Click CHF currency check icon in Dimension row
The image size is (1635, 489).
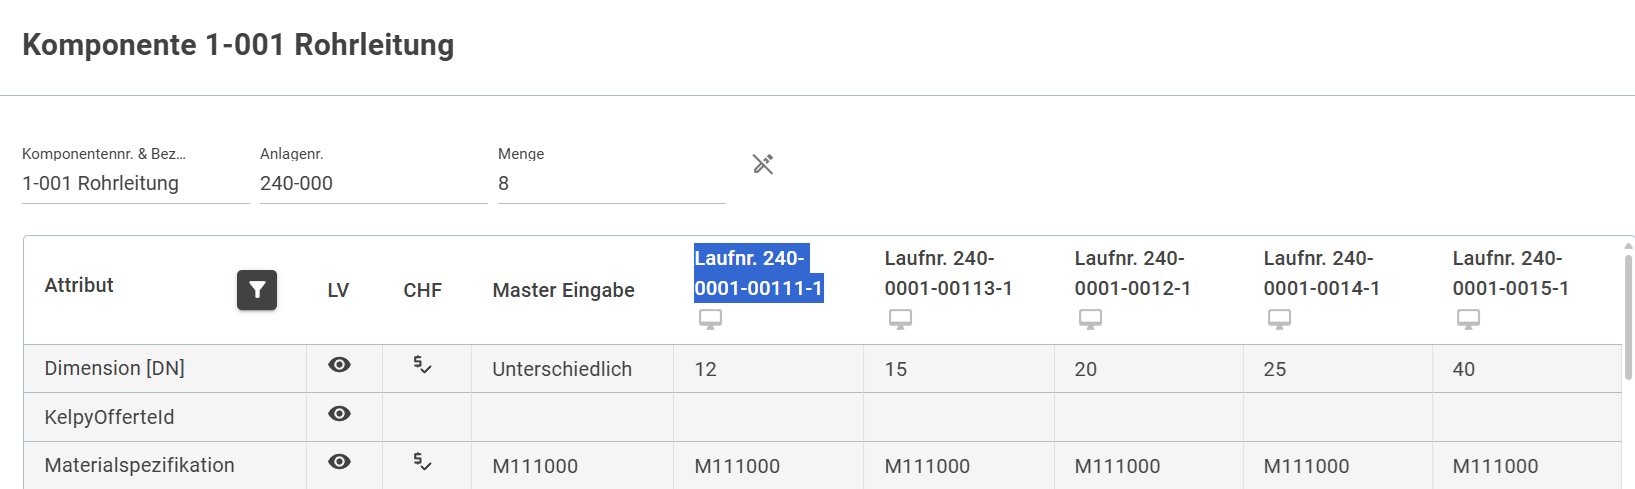tap(422, 365)
